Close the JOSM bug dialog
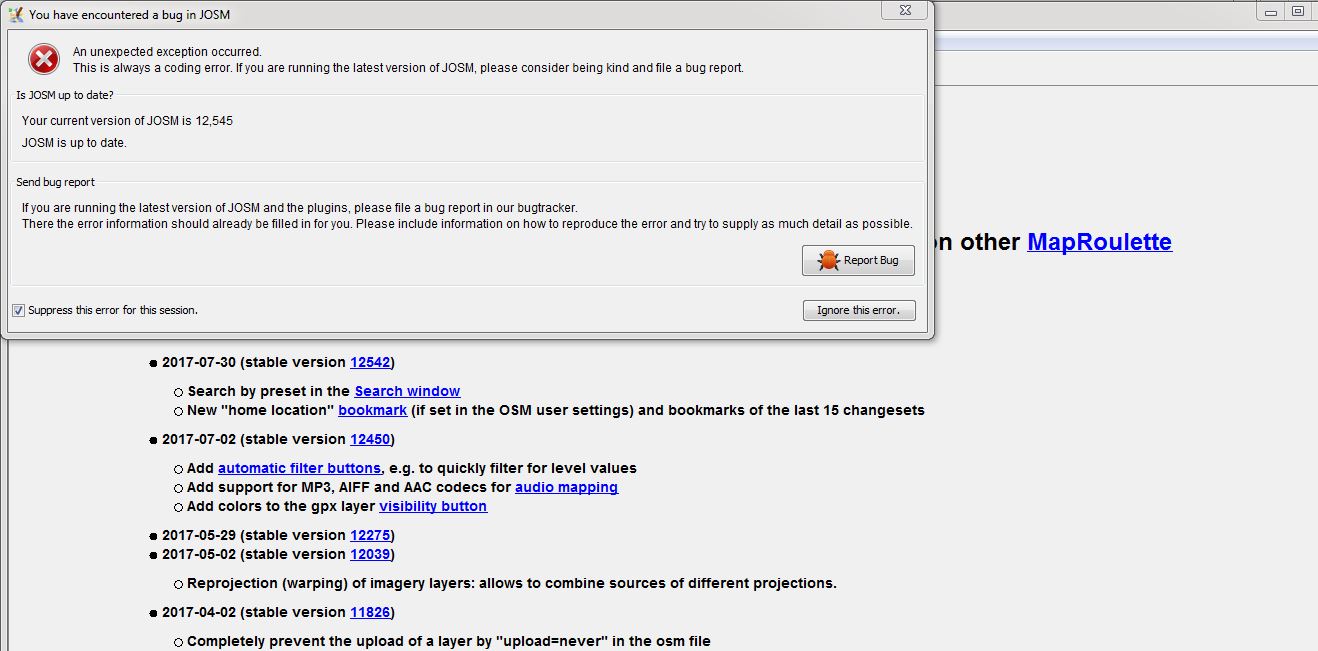Viewport: 1318px width, 651px height. [x=903, y=11]
